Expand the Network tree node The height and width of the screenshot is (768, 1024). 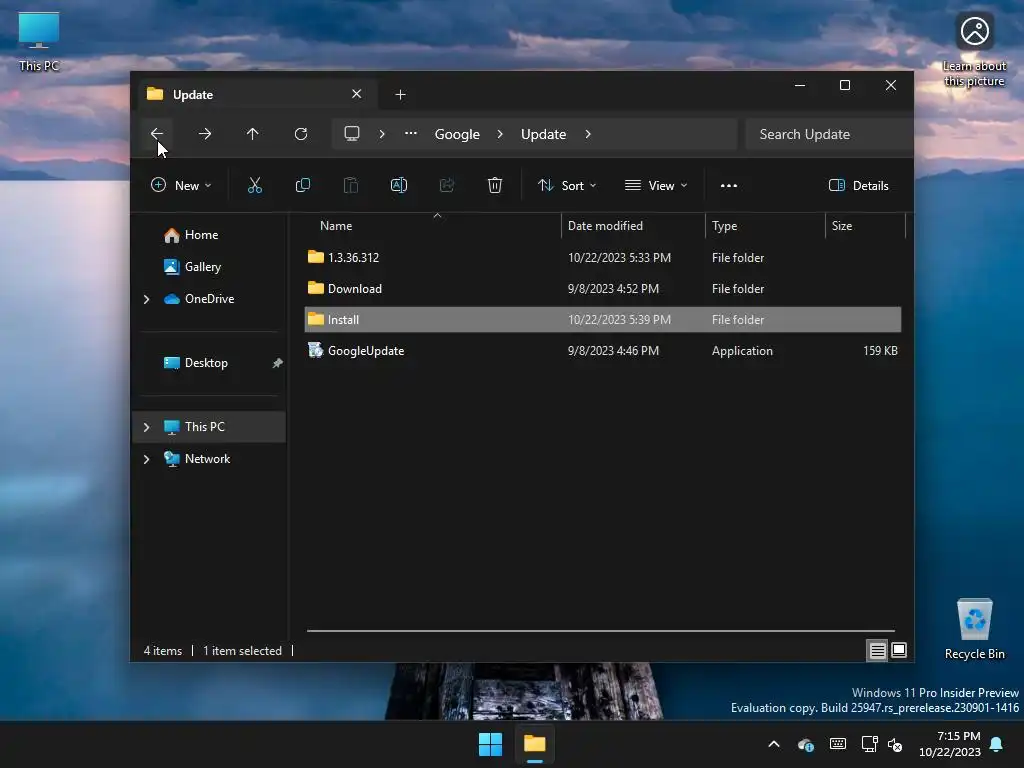(146, 459)
